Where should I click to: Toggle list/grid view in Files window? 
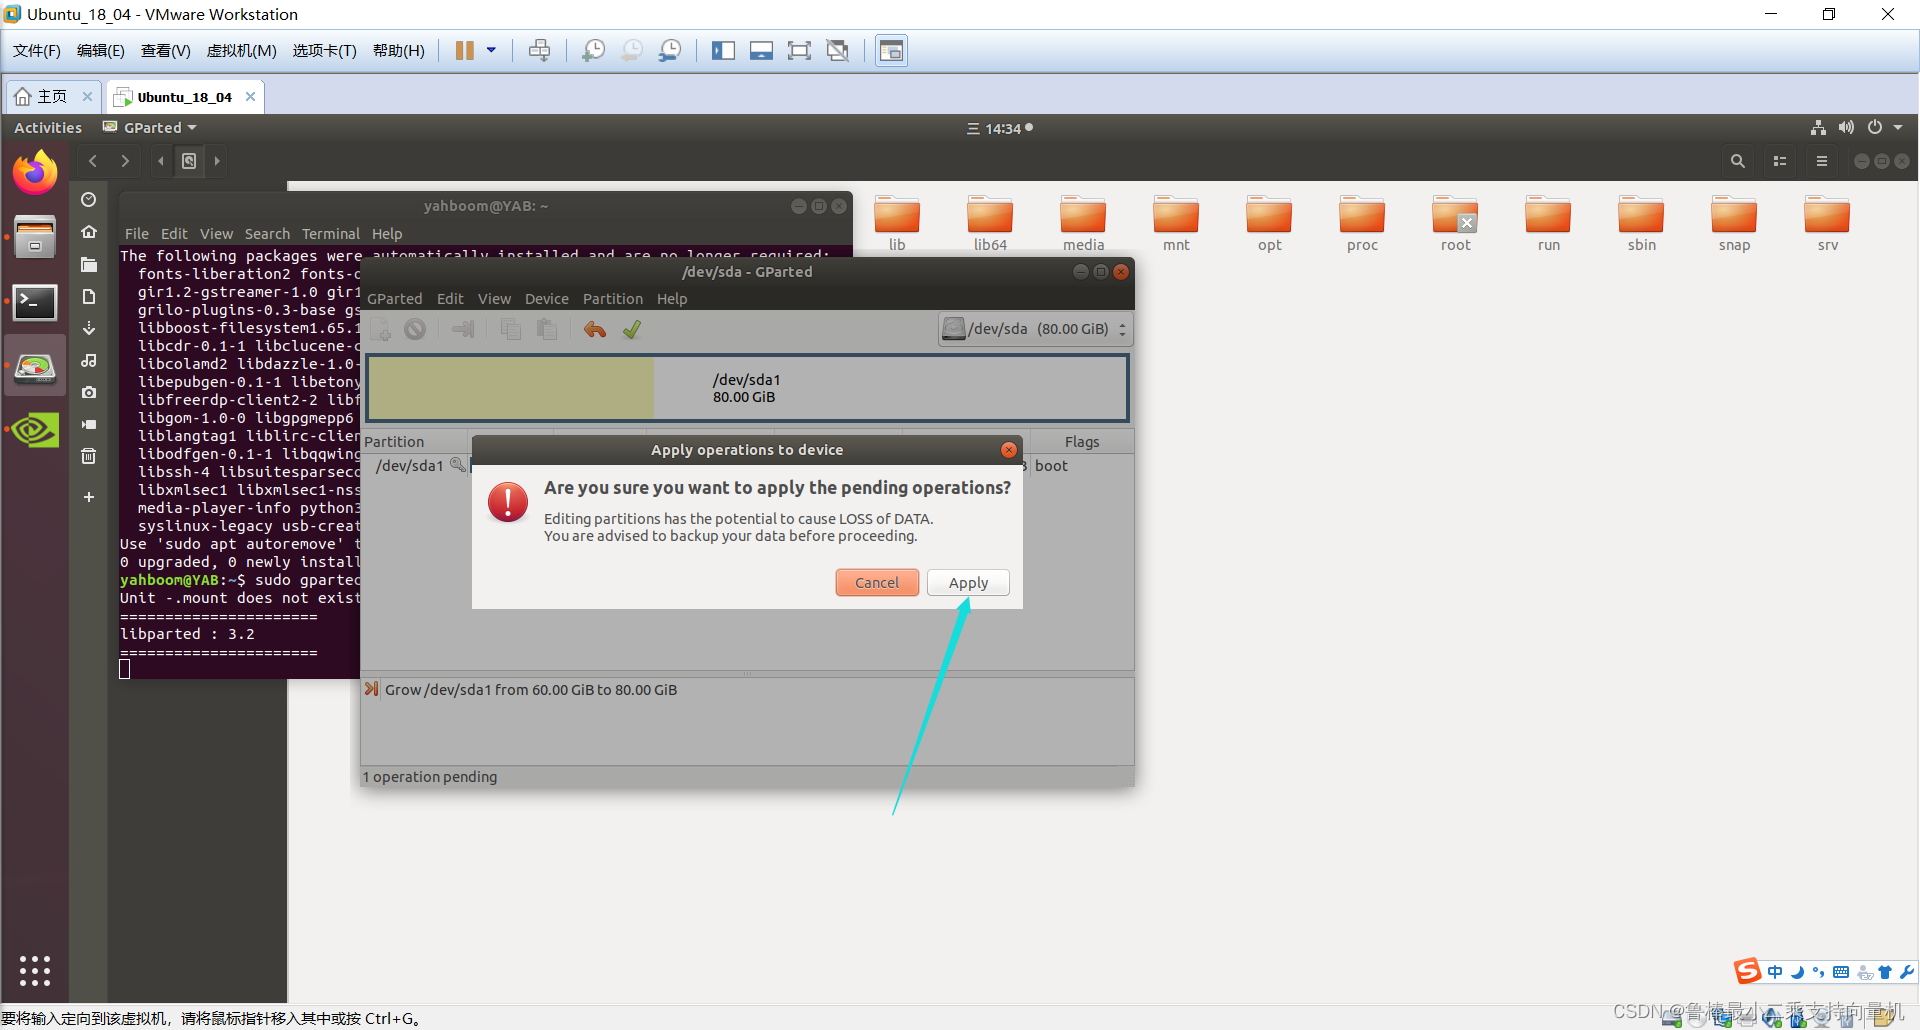pyautogui.click(x=1780, y=161)
